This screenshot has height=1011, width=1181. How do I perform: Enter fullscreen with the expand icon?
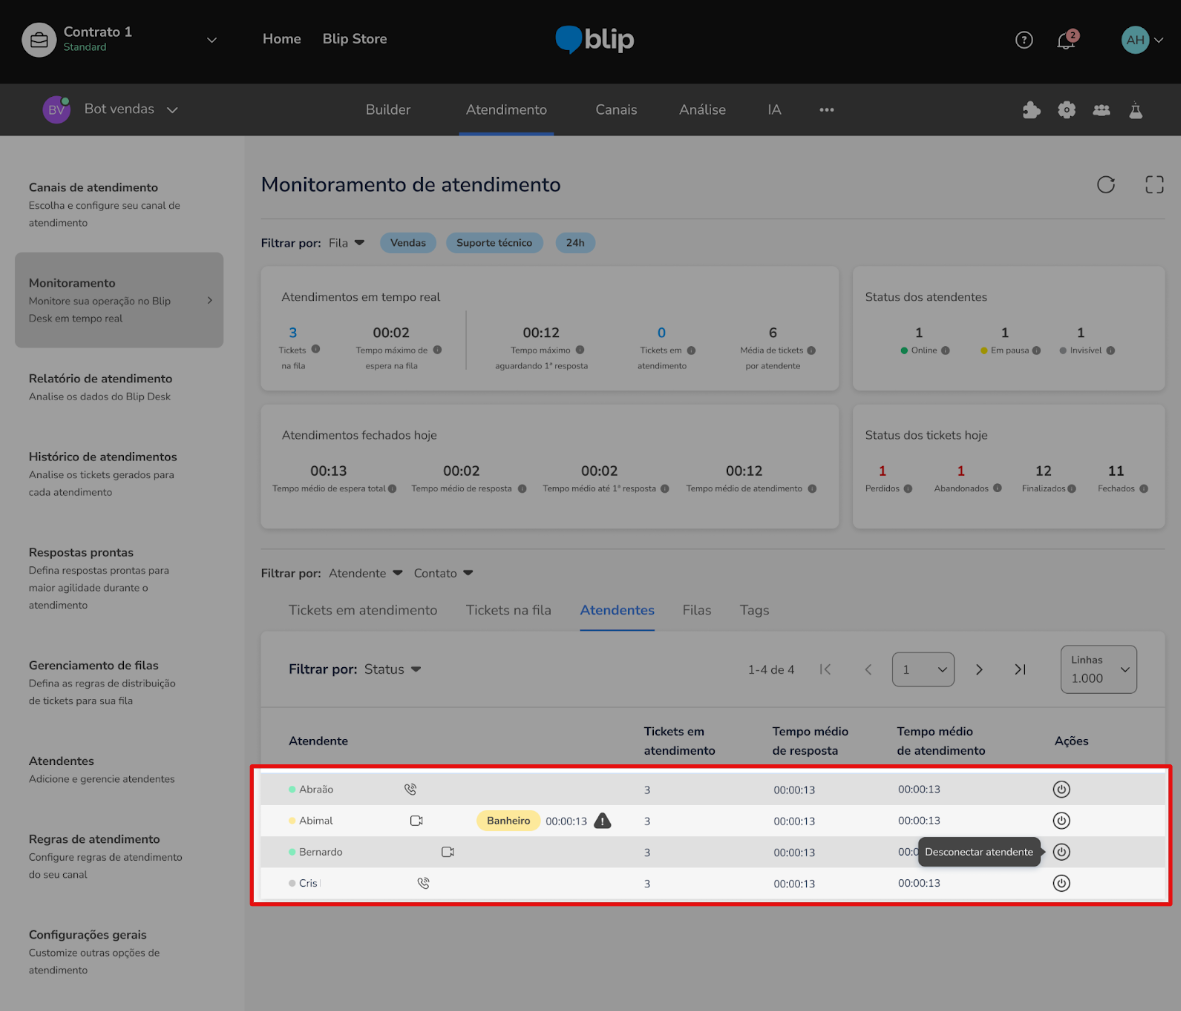click(x=1154, y=184)
